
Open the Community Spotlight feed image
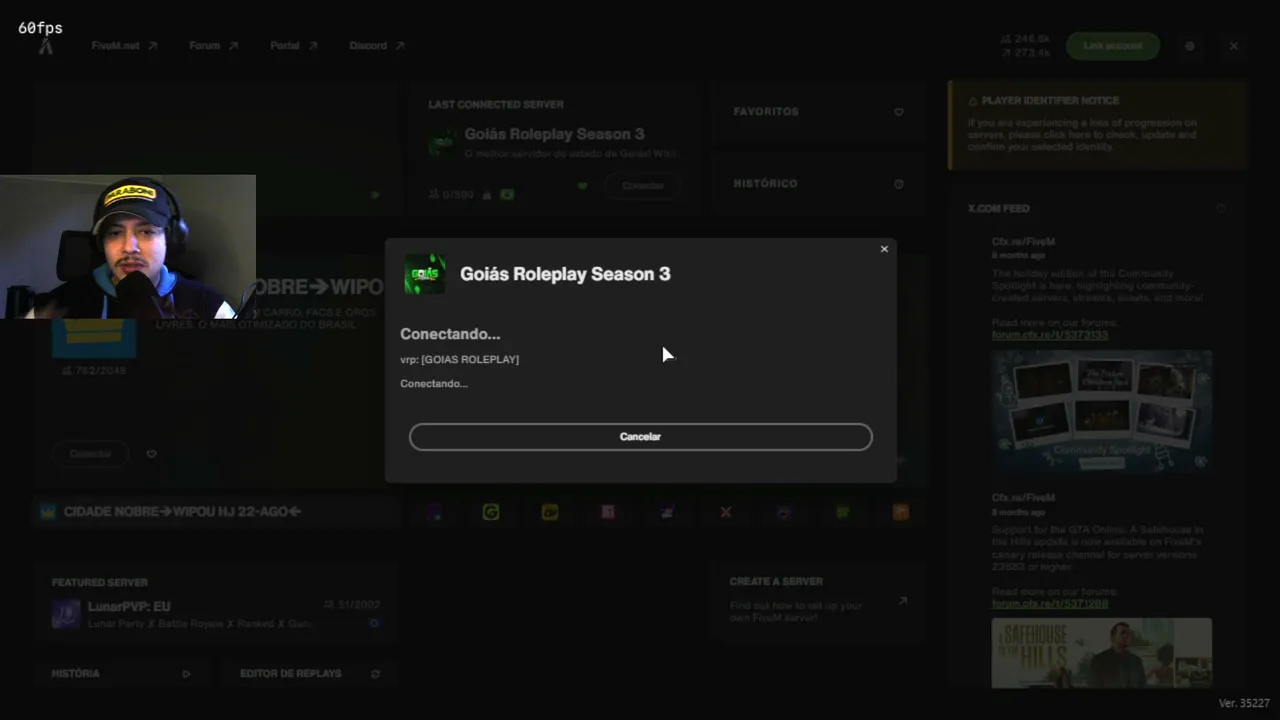tap(1102, 410)
